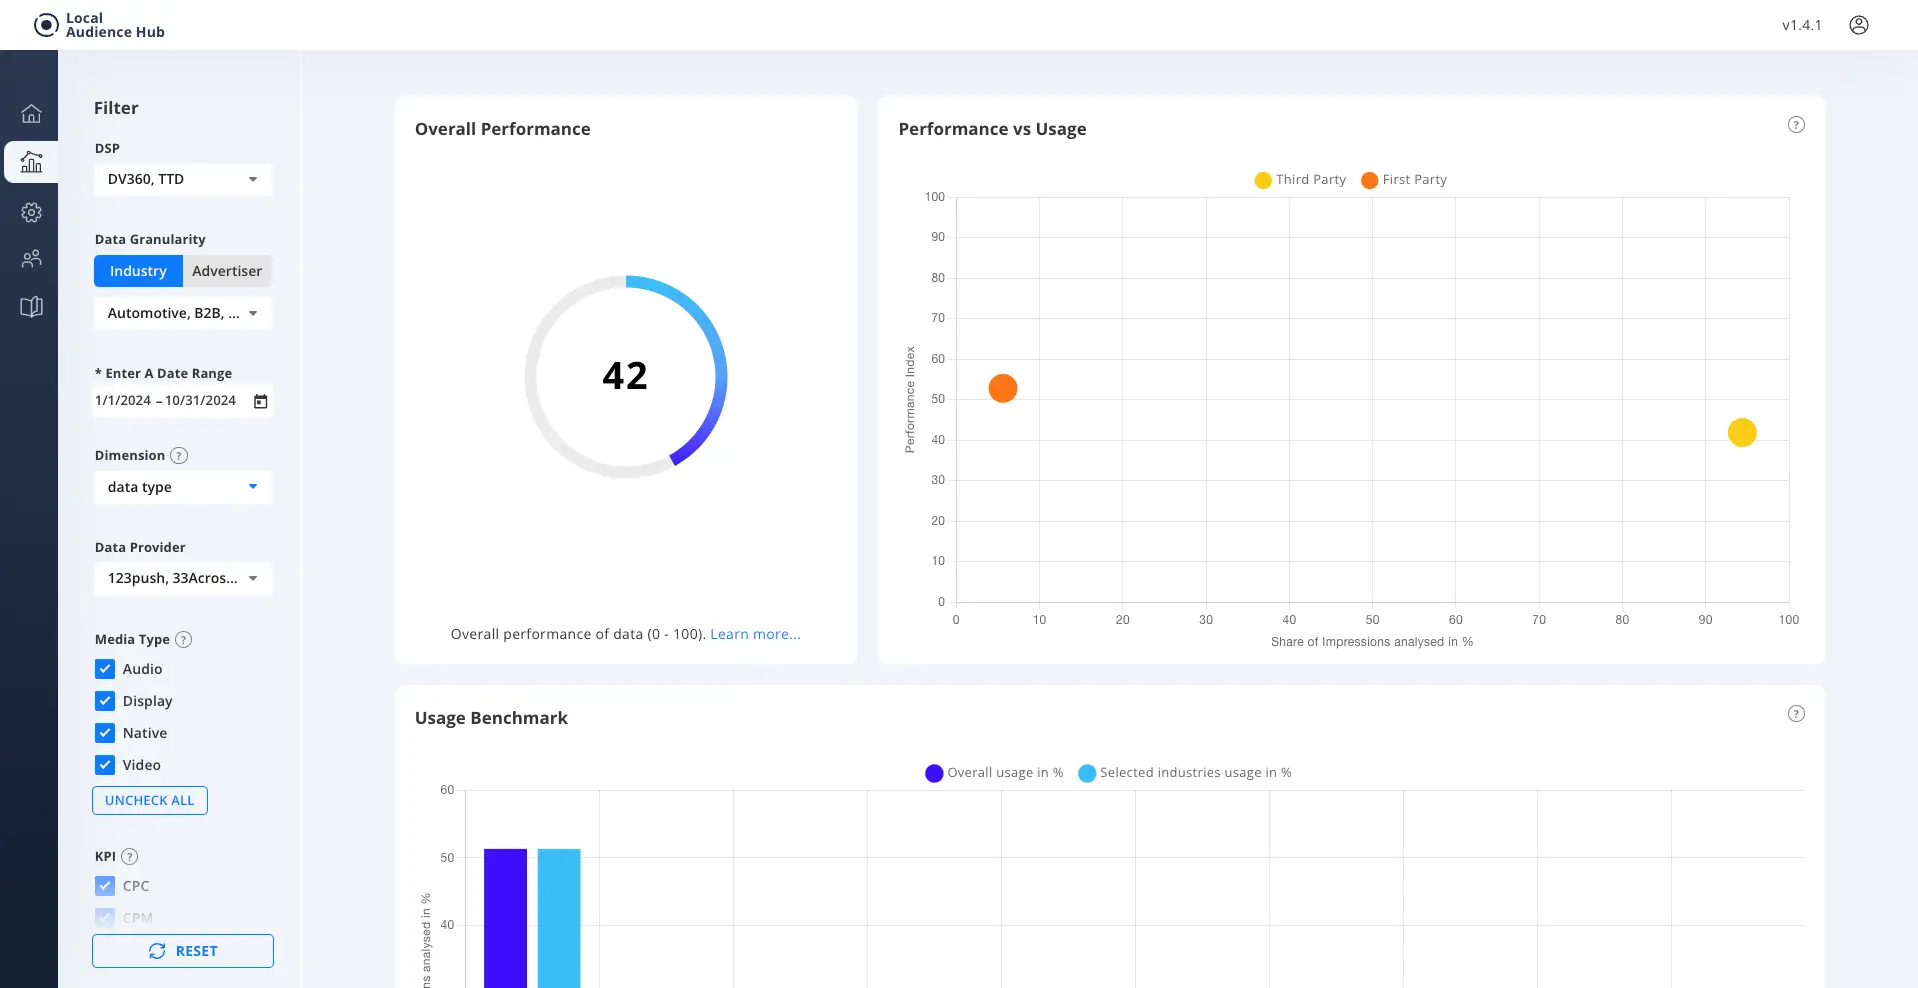Open the home icon in sidebar

point(31,114)
